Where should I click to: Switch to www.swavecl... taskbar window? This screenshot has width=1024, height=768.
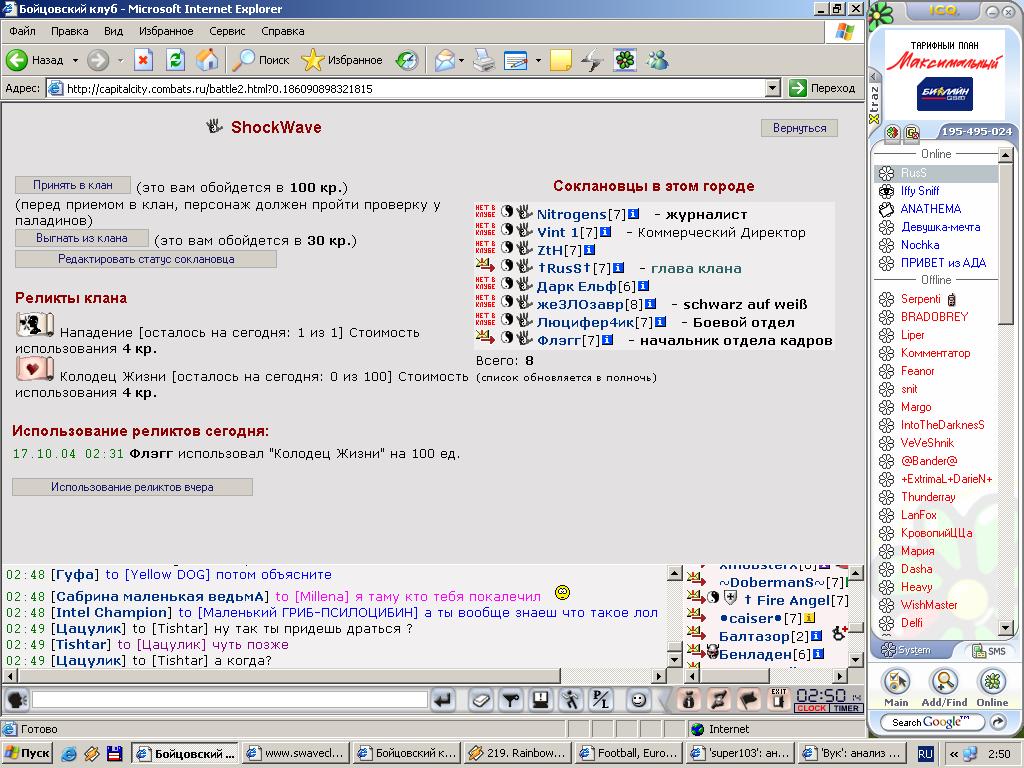pyautogui.click(x=296, y=753)
